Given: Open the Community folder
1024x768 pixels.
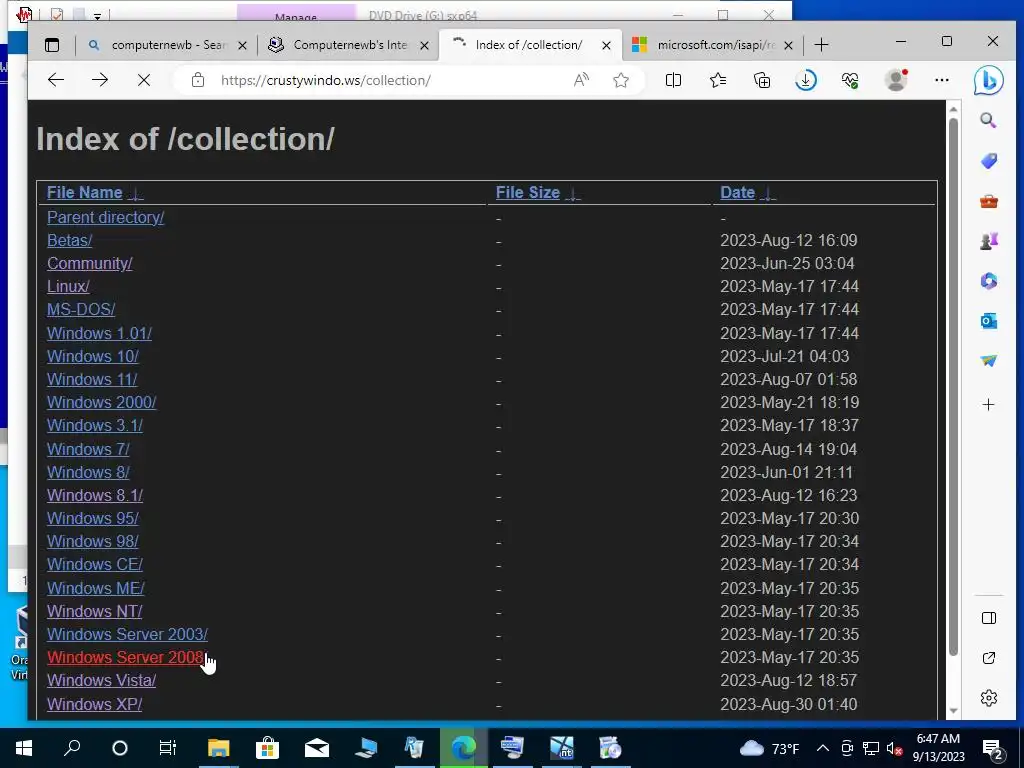Looking at the screenshot, I should click(89, 263).
